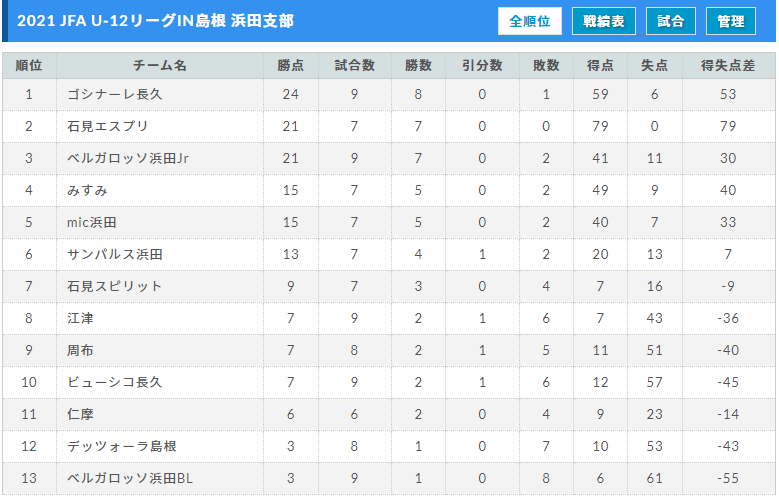Select ベルガロッソ浜田BL team row
This screenshot has height=499, width=779.
click(x=389, y=478)
